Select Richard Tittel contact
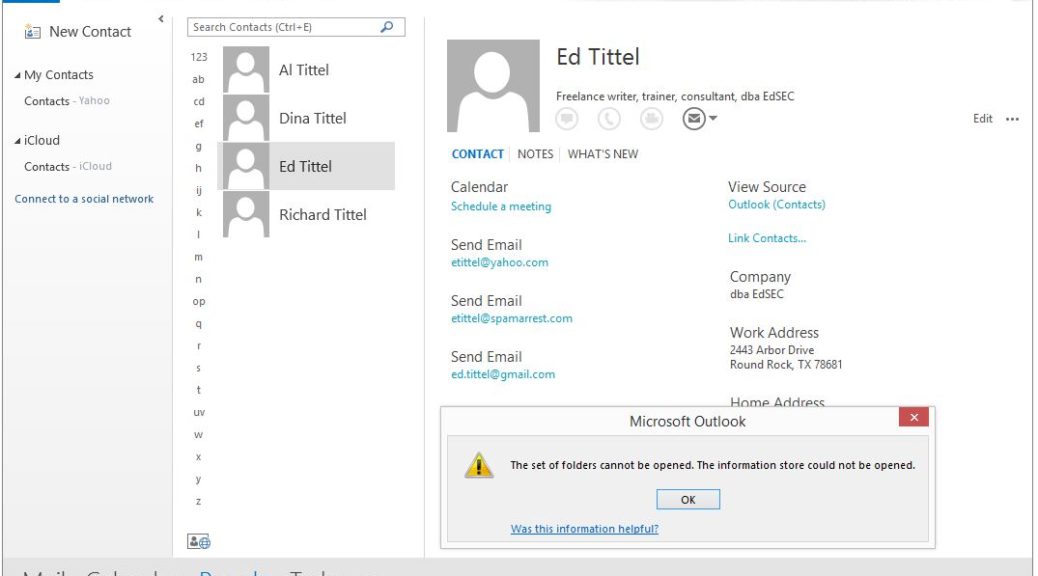1038x576 pixels. click(308, 215)
